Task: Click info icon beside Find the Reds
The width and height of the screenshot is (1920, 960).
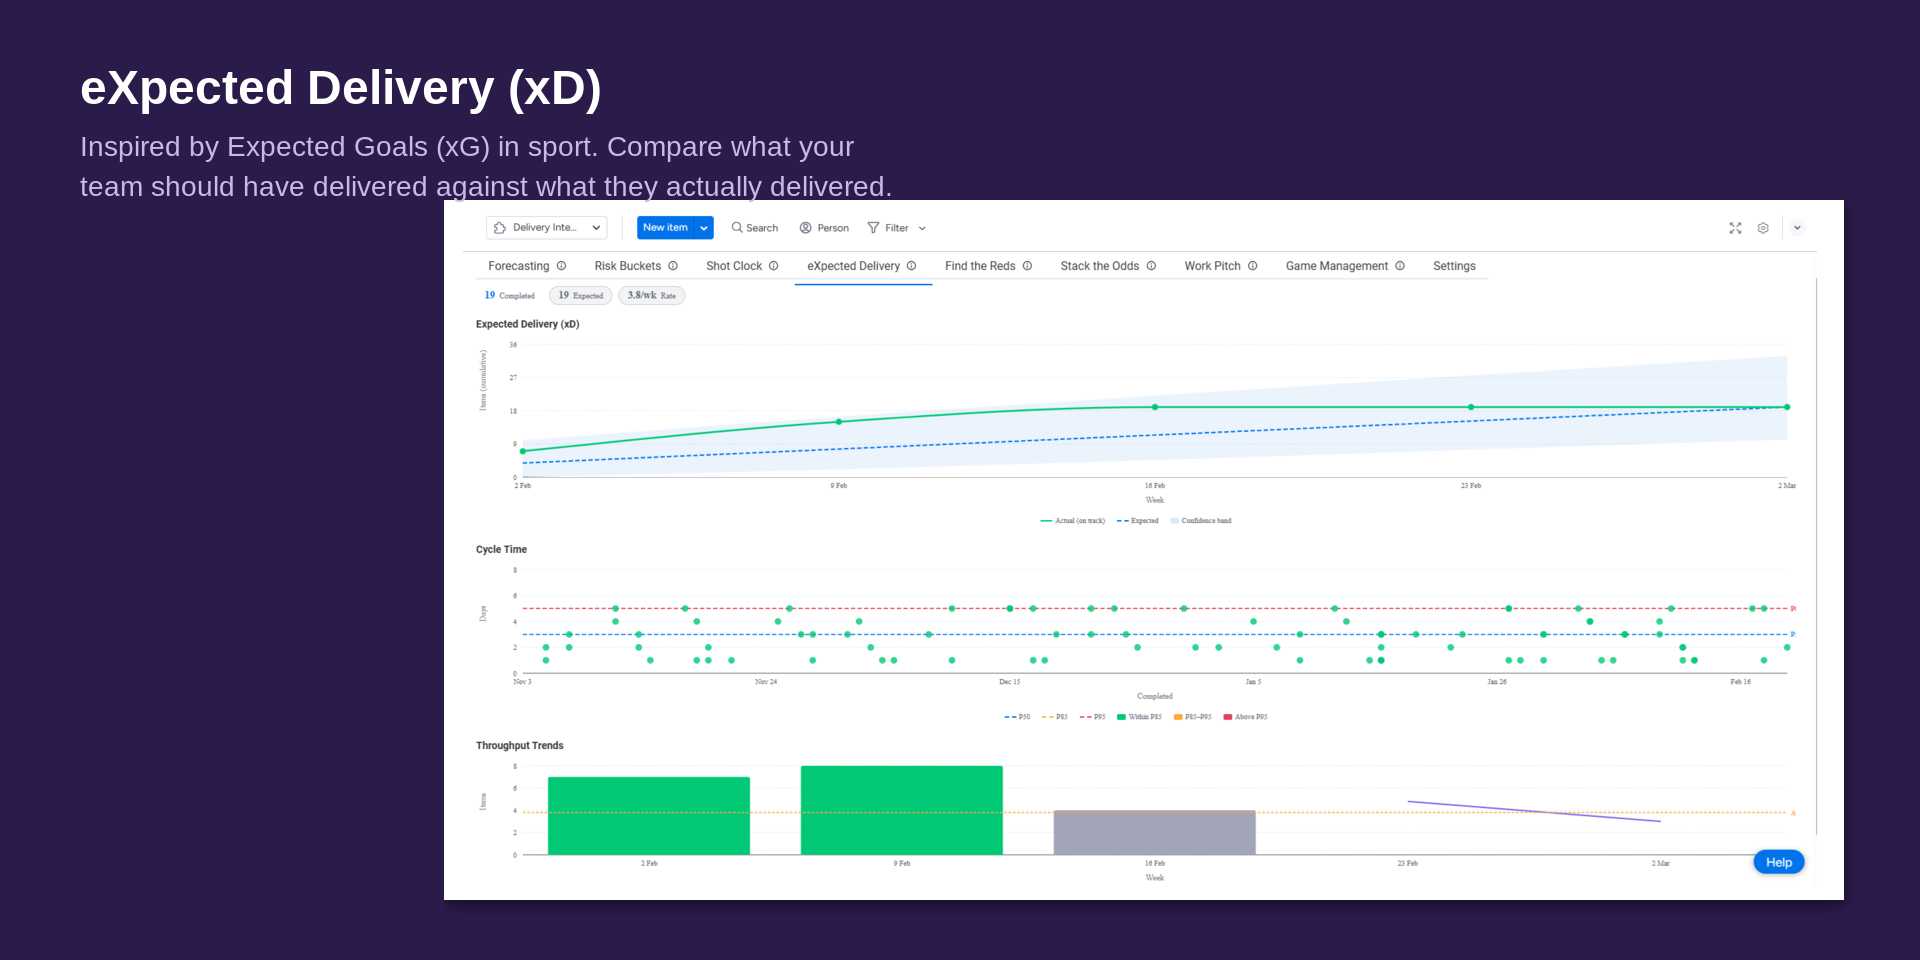Action: 1027,266
